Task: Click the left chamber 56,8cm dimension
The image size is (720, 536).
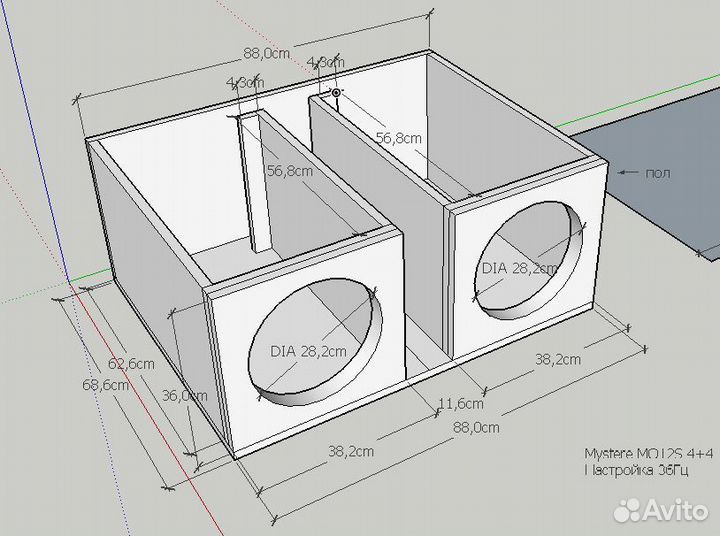Action: coord(290,171)
